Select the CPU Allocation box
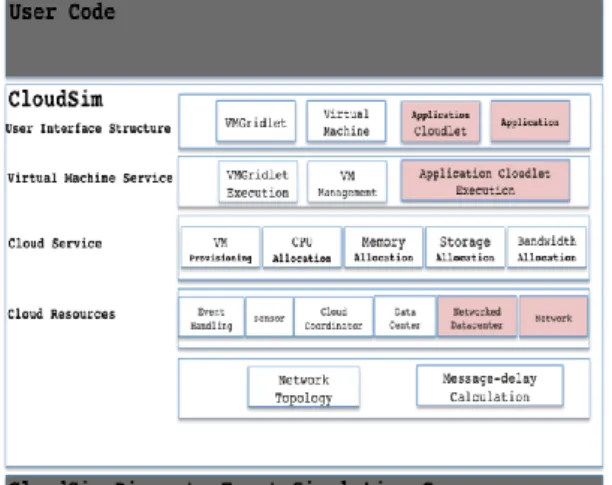This screenshot has width=612, height=485. 302,247
